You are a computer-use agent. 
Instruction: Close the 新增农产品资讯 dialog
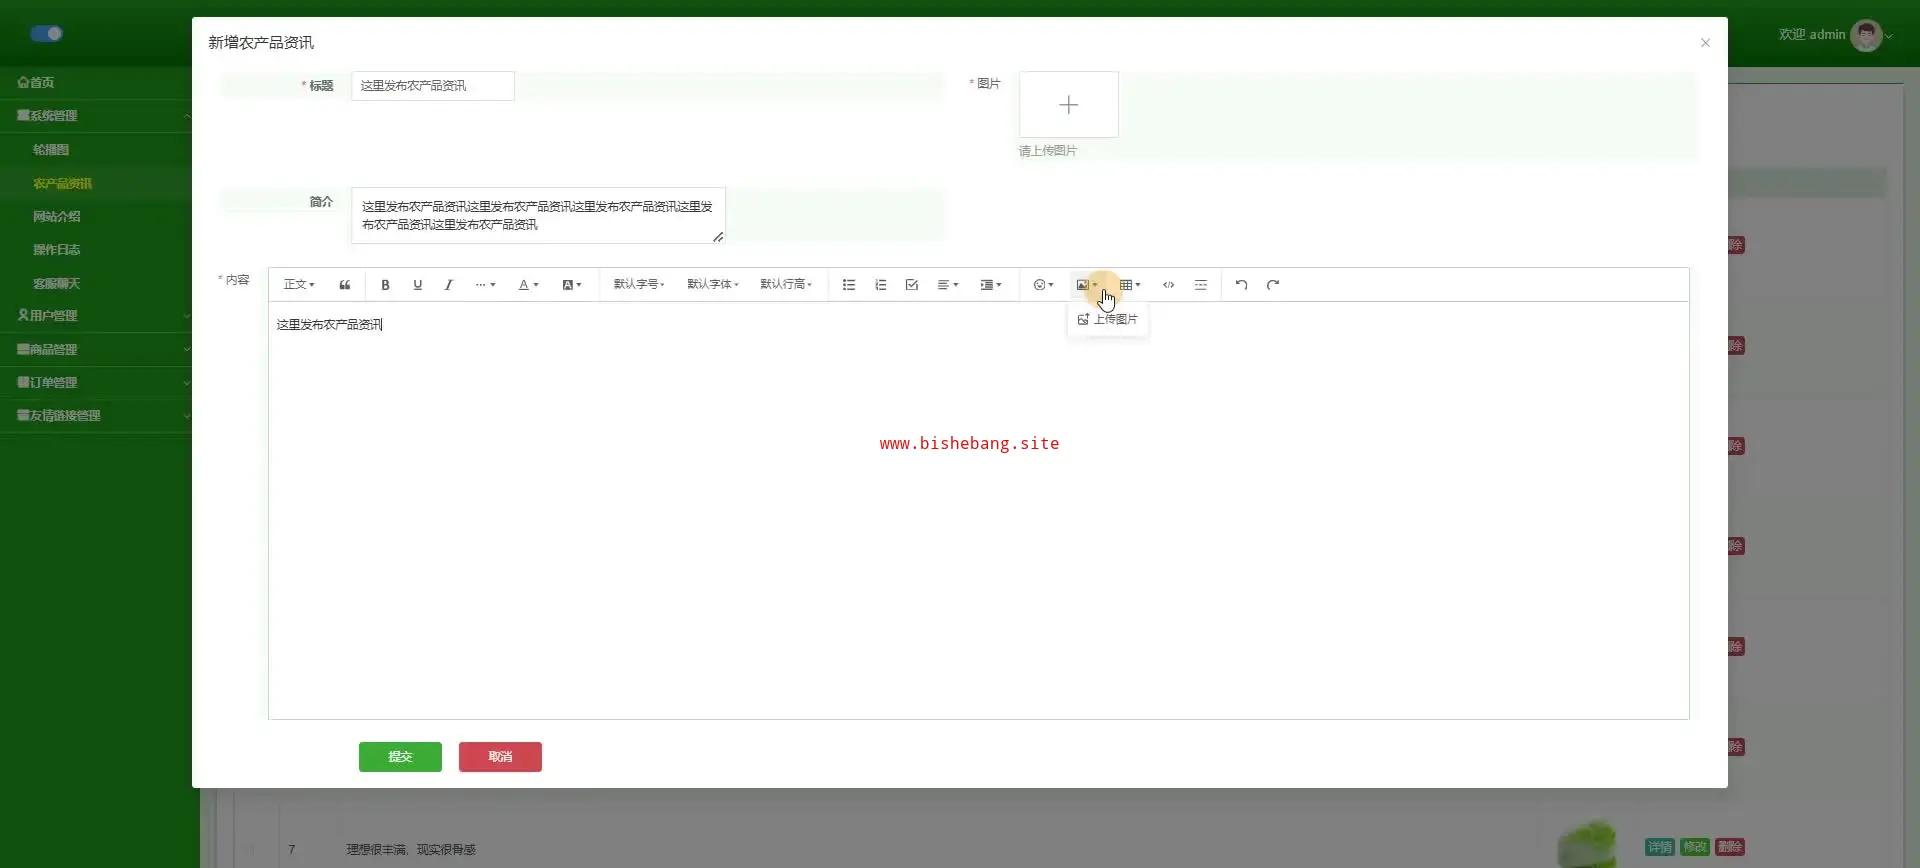[1705, 43]
